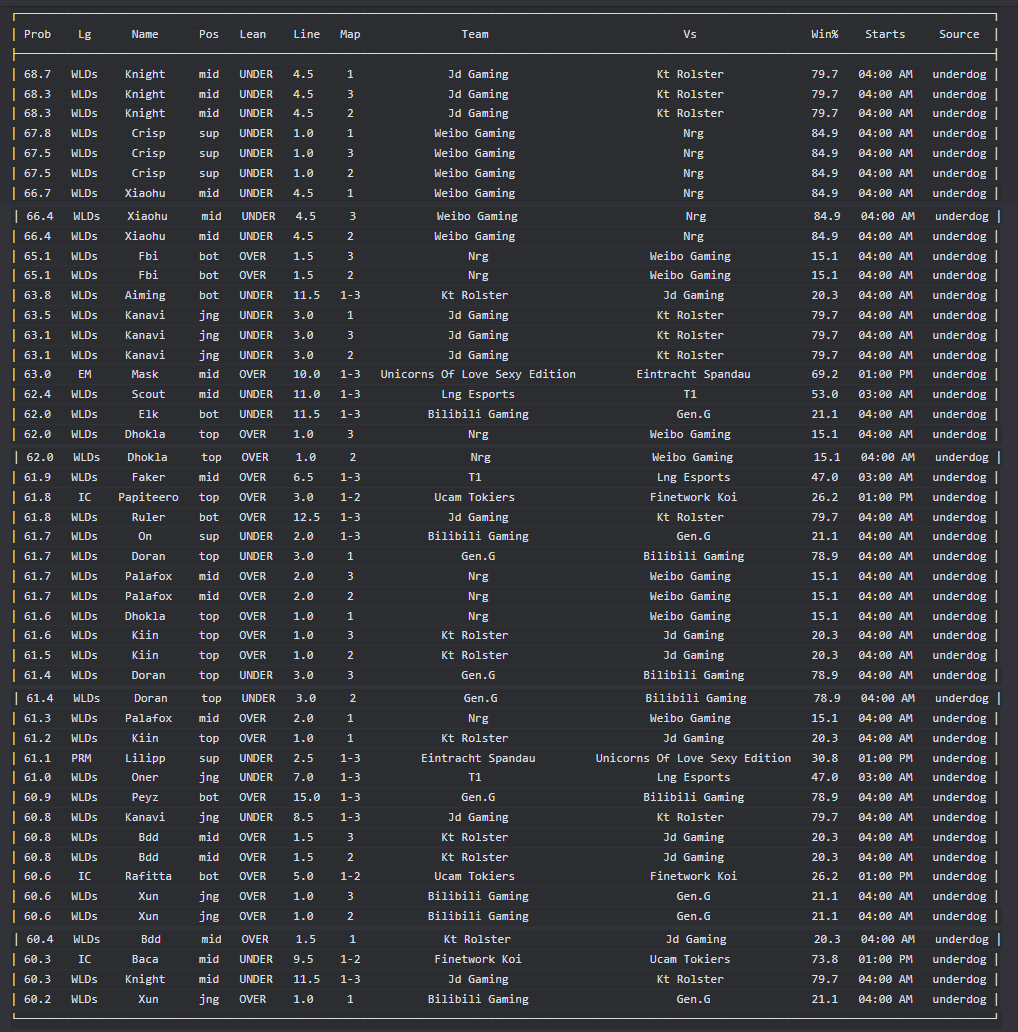1018x1032 pixels.
Task: Click the 5.0 line value
Action: click(x=303, y=877)
